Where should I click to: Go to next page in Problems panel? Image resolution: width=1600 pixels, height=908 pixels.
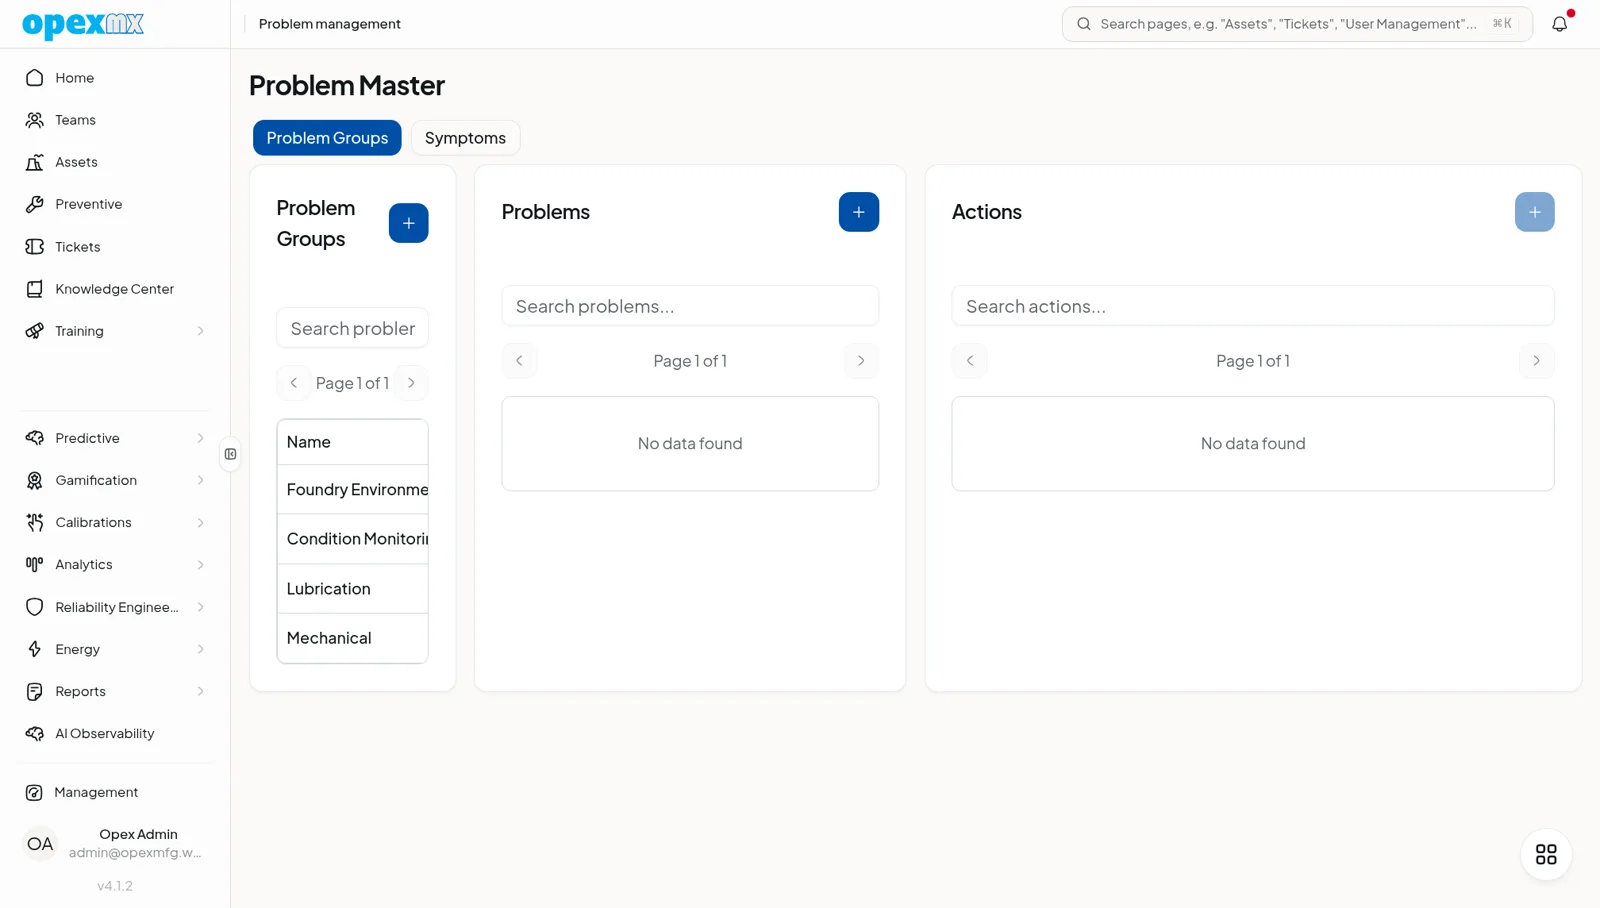861,361
